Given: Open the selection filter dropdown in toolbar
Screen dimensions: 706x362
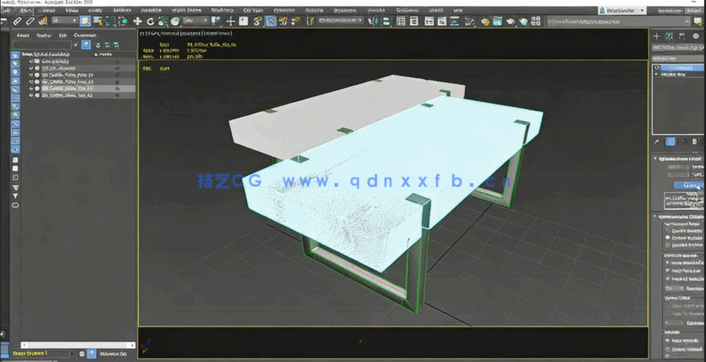Looking at the screenshot, I should coord(65,21).
